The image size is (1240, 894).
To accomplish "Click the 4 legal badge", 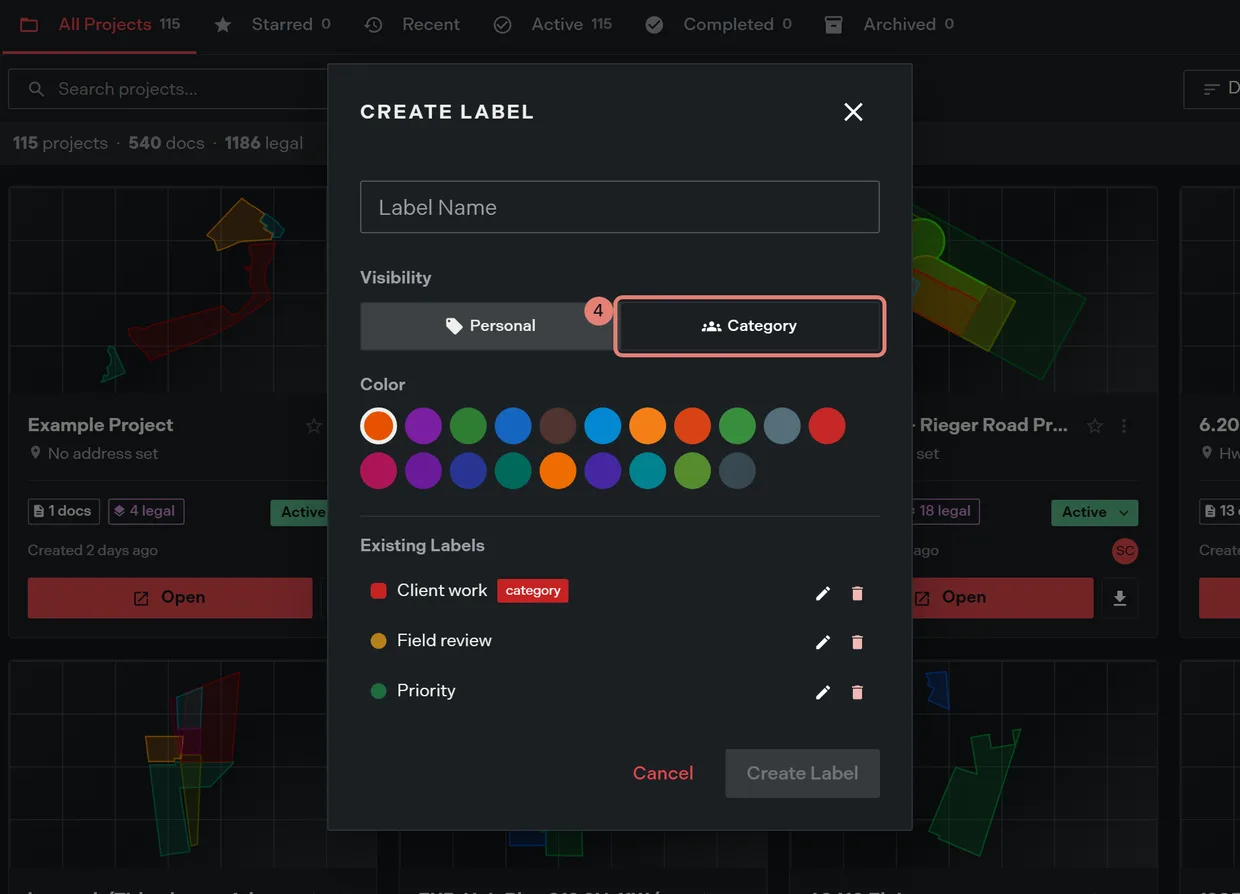I will (146, 511).
